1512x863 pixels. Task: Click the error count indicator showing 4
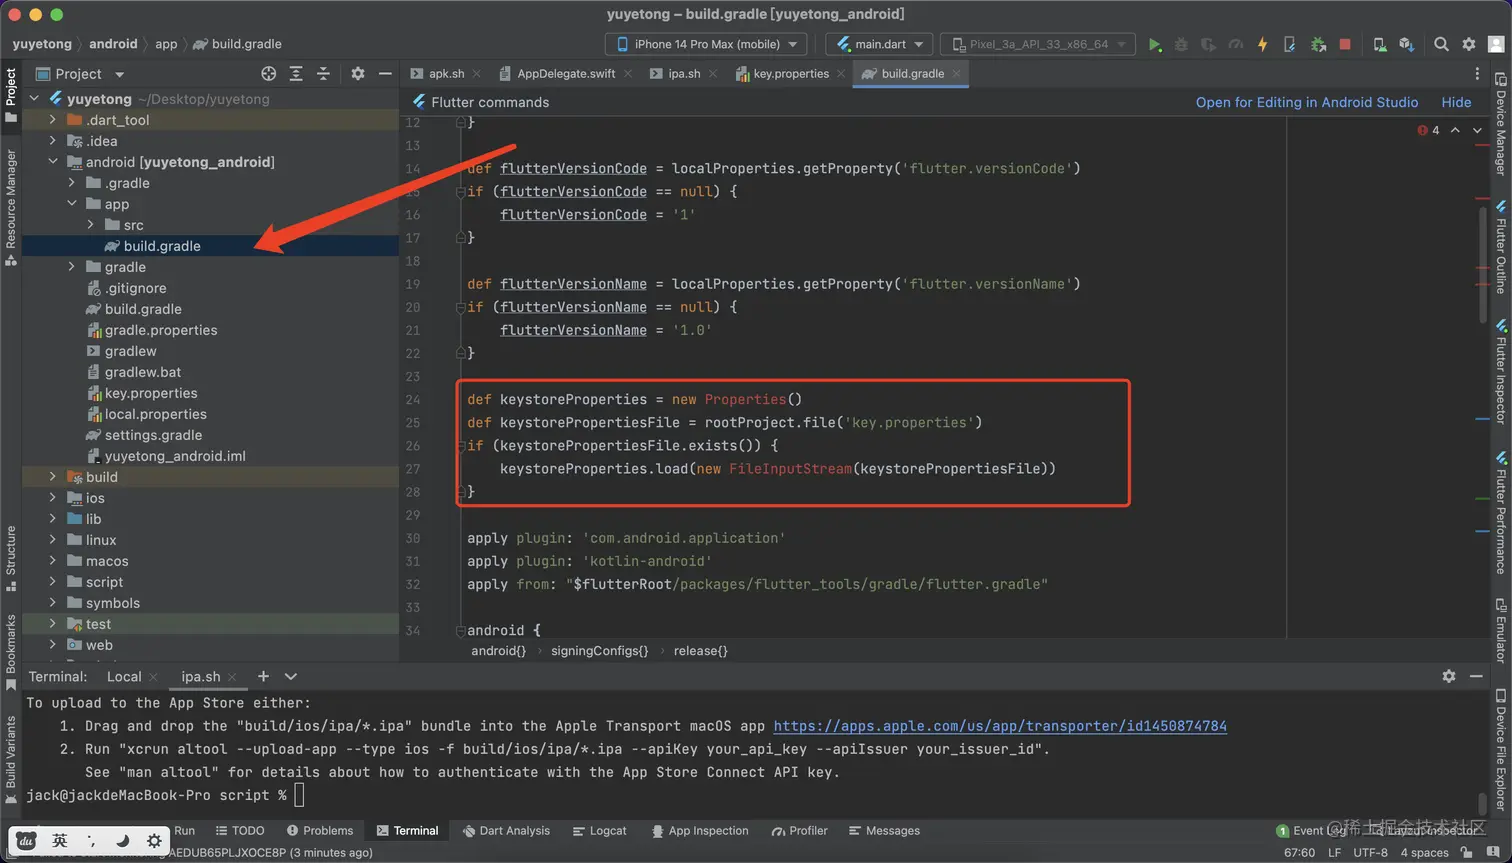click(1428, 130)
